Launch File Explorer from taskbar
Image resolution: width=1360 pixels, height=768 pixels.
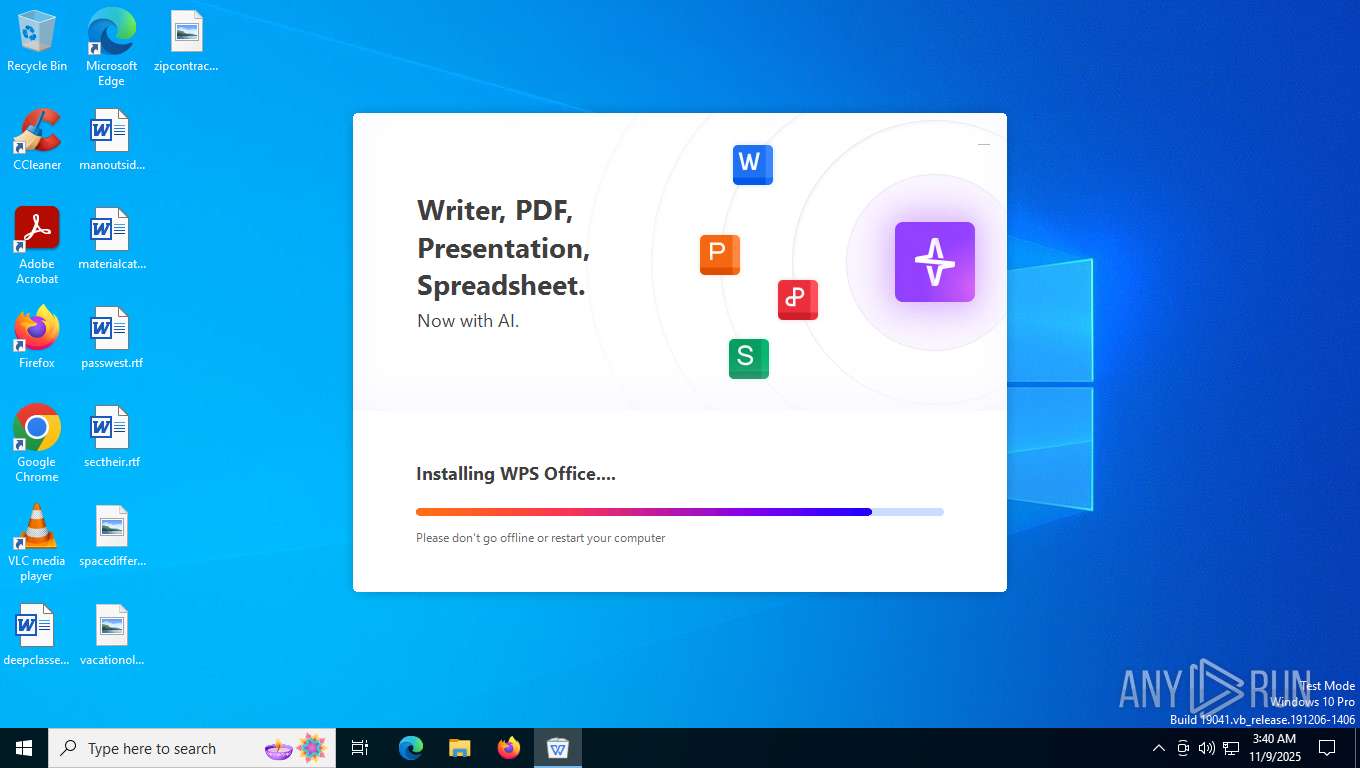coord(460,748)
